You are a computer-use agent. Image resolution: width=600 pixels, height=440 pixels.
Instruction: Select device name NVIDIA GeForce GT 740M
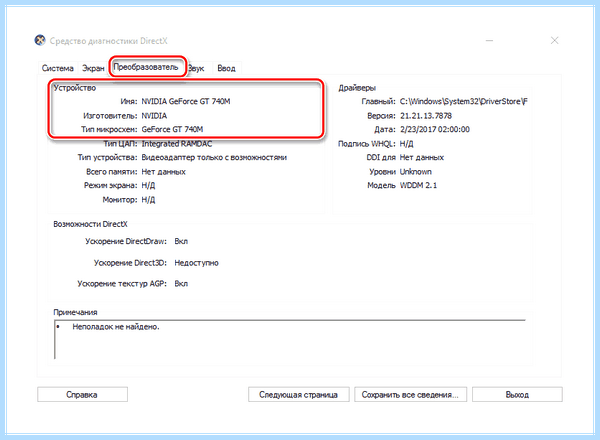(x=186, y=101)
